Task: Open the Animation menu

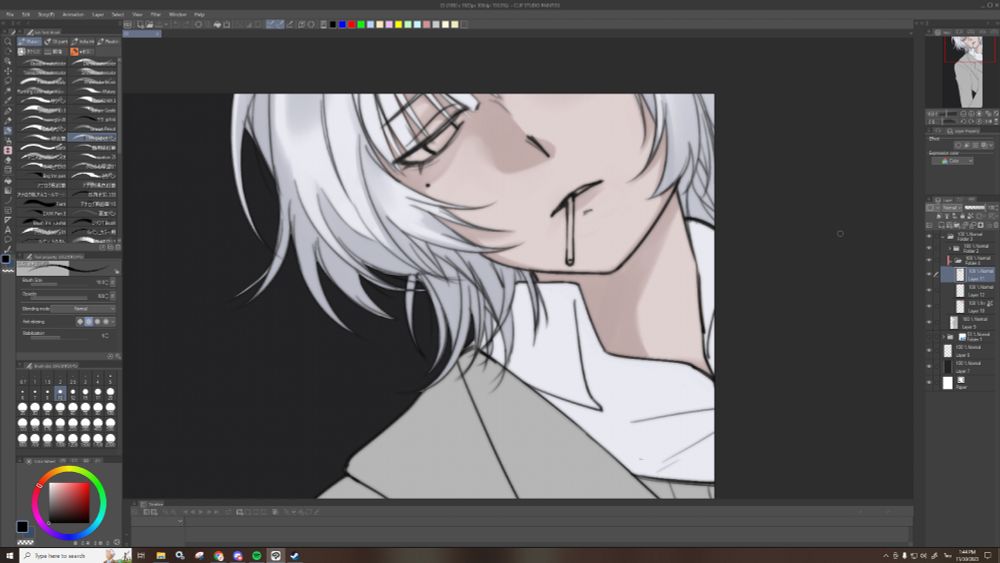Action: click(x=73, y=14)
